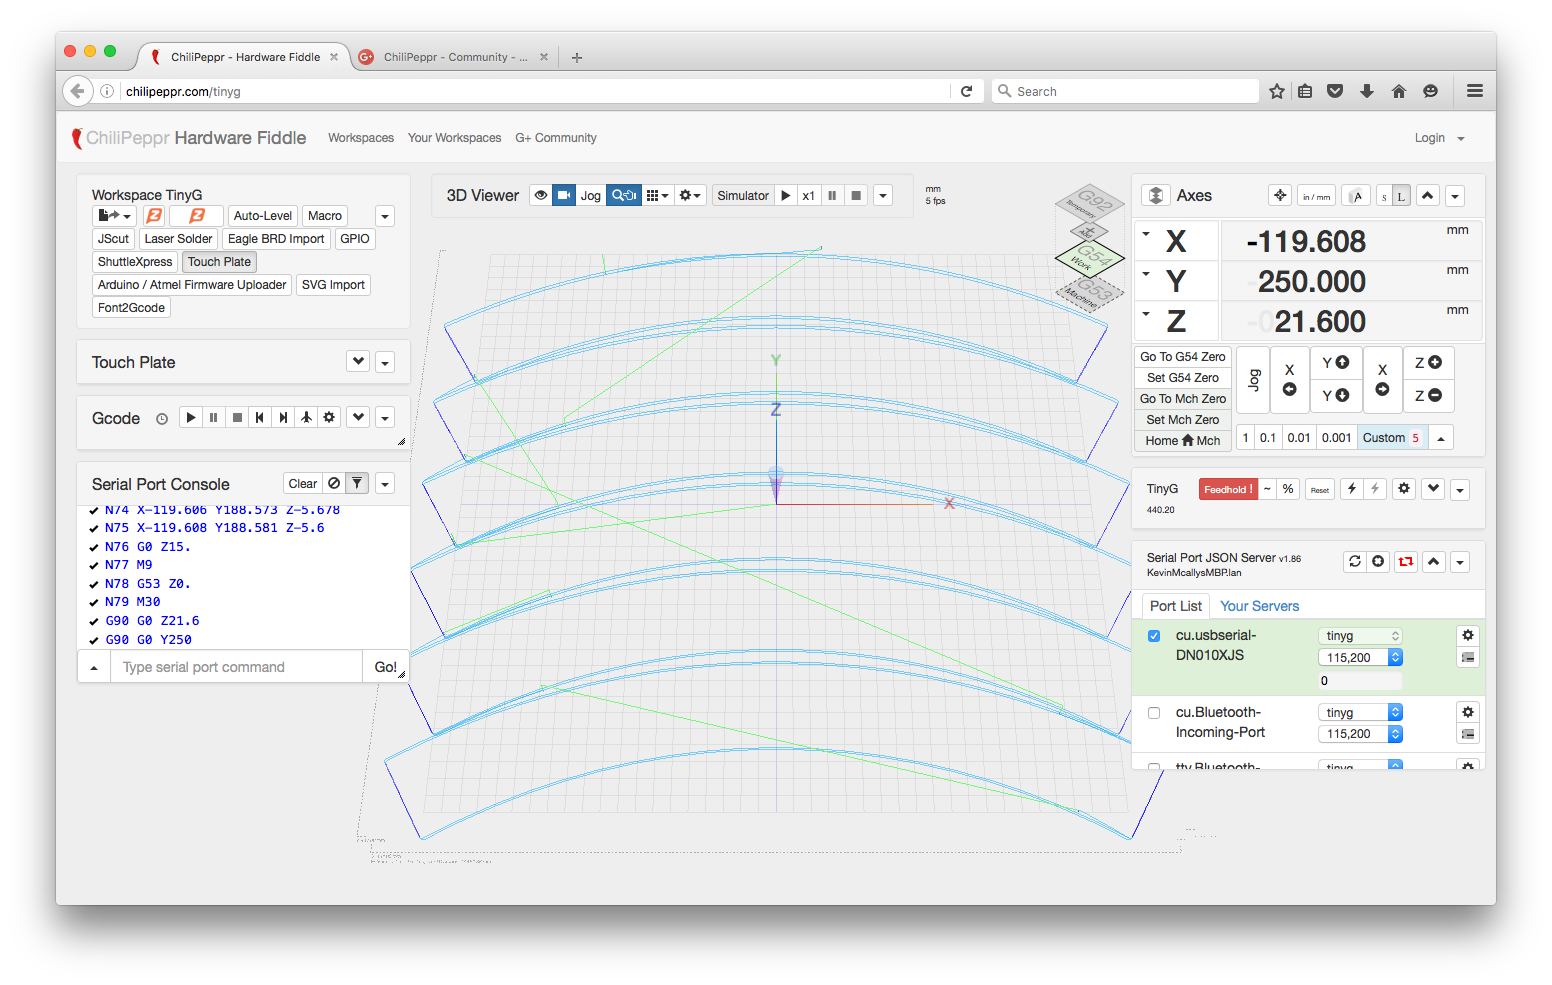Jog Y axis down with arrow button
1552x985 pixels.
(x=1335, y=396)
